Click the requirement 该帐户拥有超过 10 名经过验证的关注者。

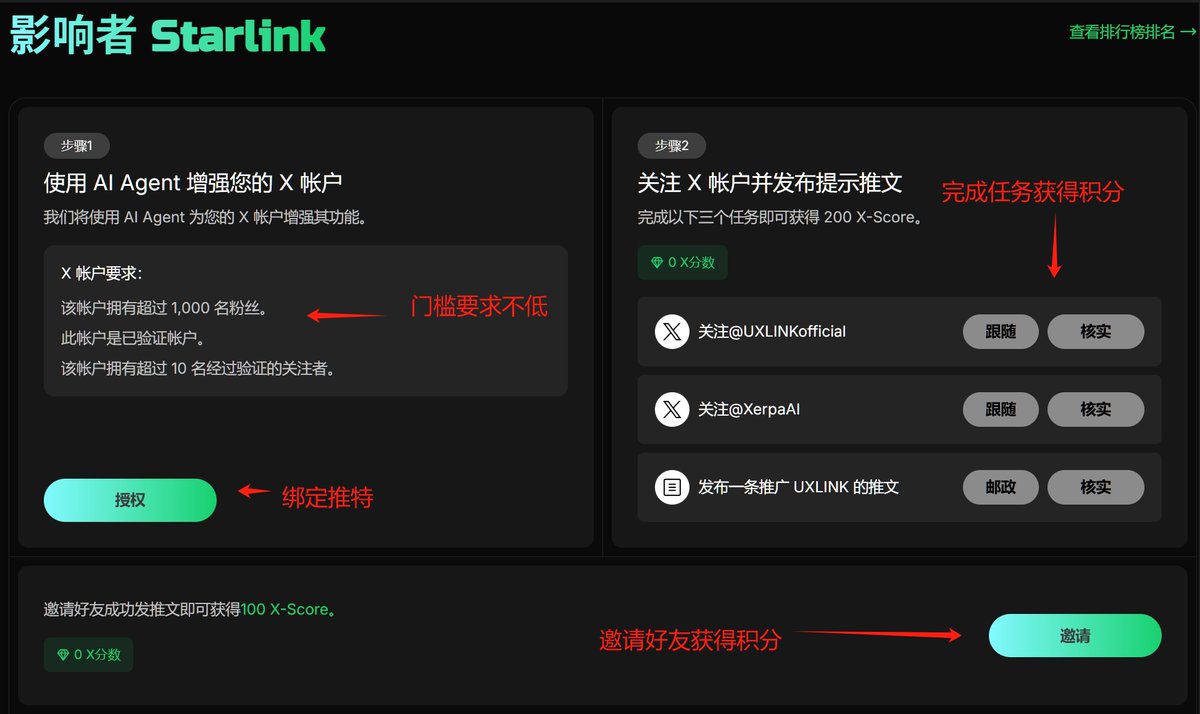click(x=198, y=368)
